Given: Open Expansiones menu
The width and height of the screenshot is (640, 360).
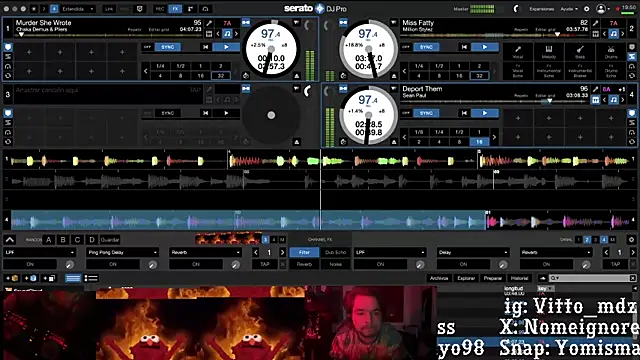Looking at the screenshot, I should [x=541, y=9].
